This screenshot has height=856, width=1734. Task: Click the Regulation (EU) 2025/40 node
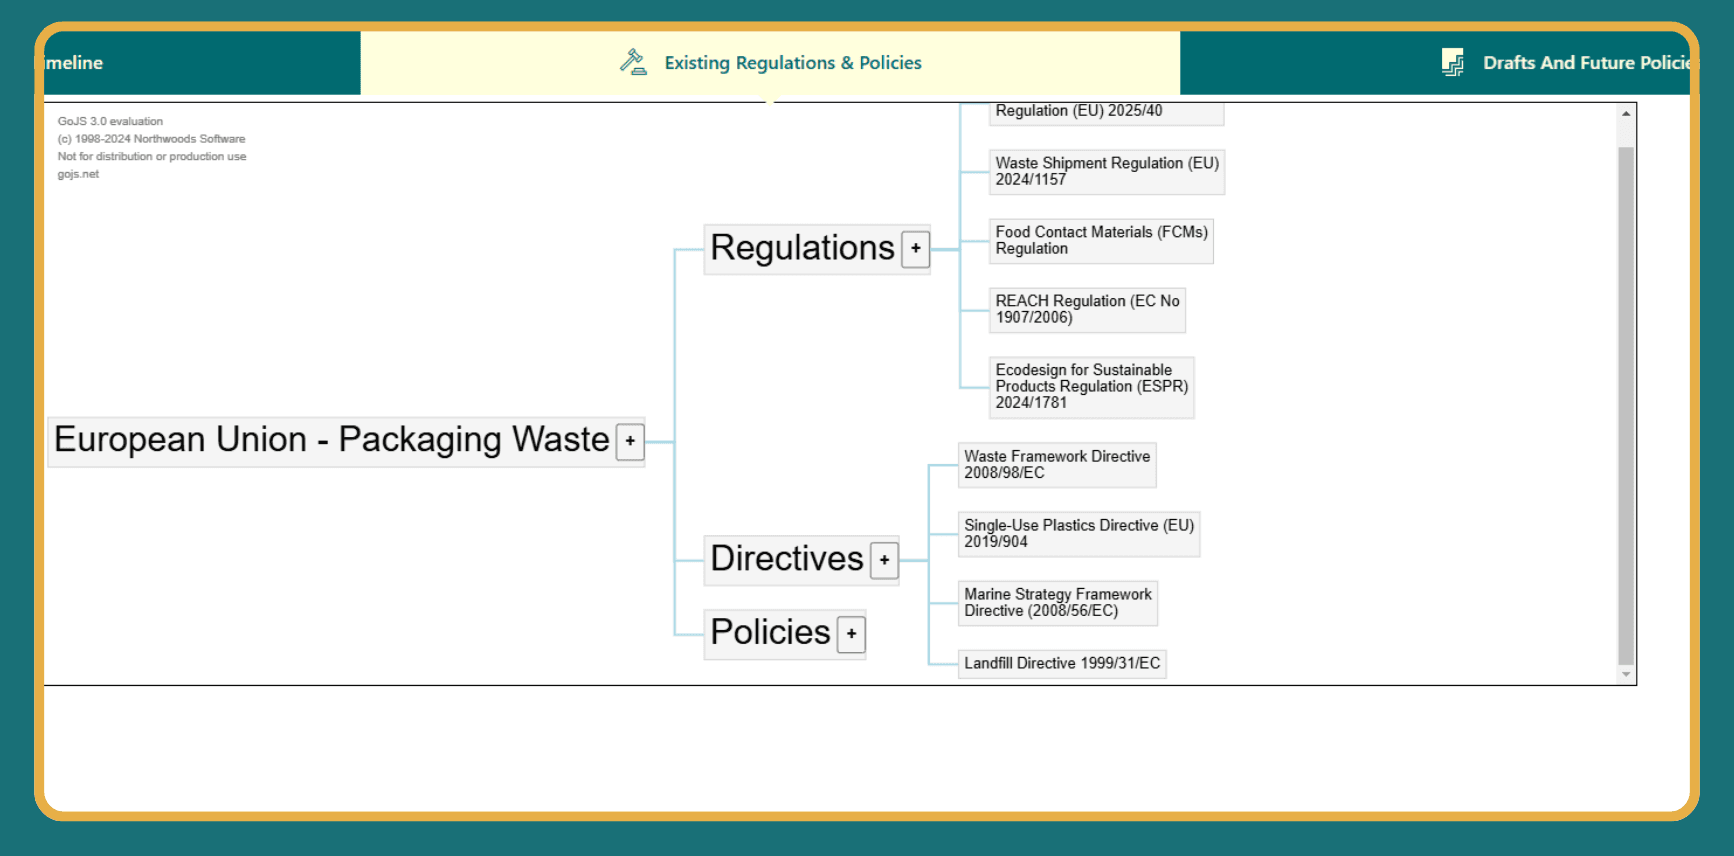click(1106, 112)
